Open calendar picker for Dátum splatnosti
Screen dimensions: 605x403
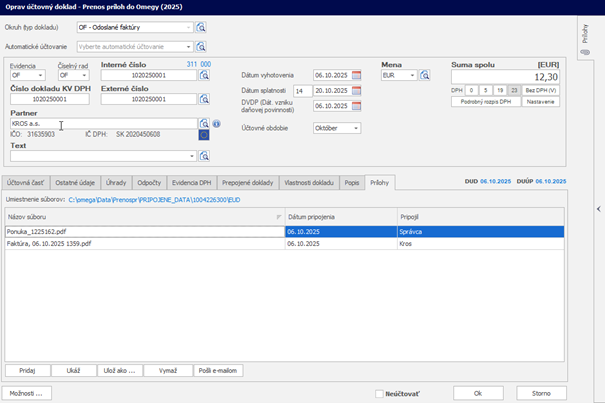coord(355,91)
